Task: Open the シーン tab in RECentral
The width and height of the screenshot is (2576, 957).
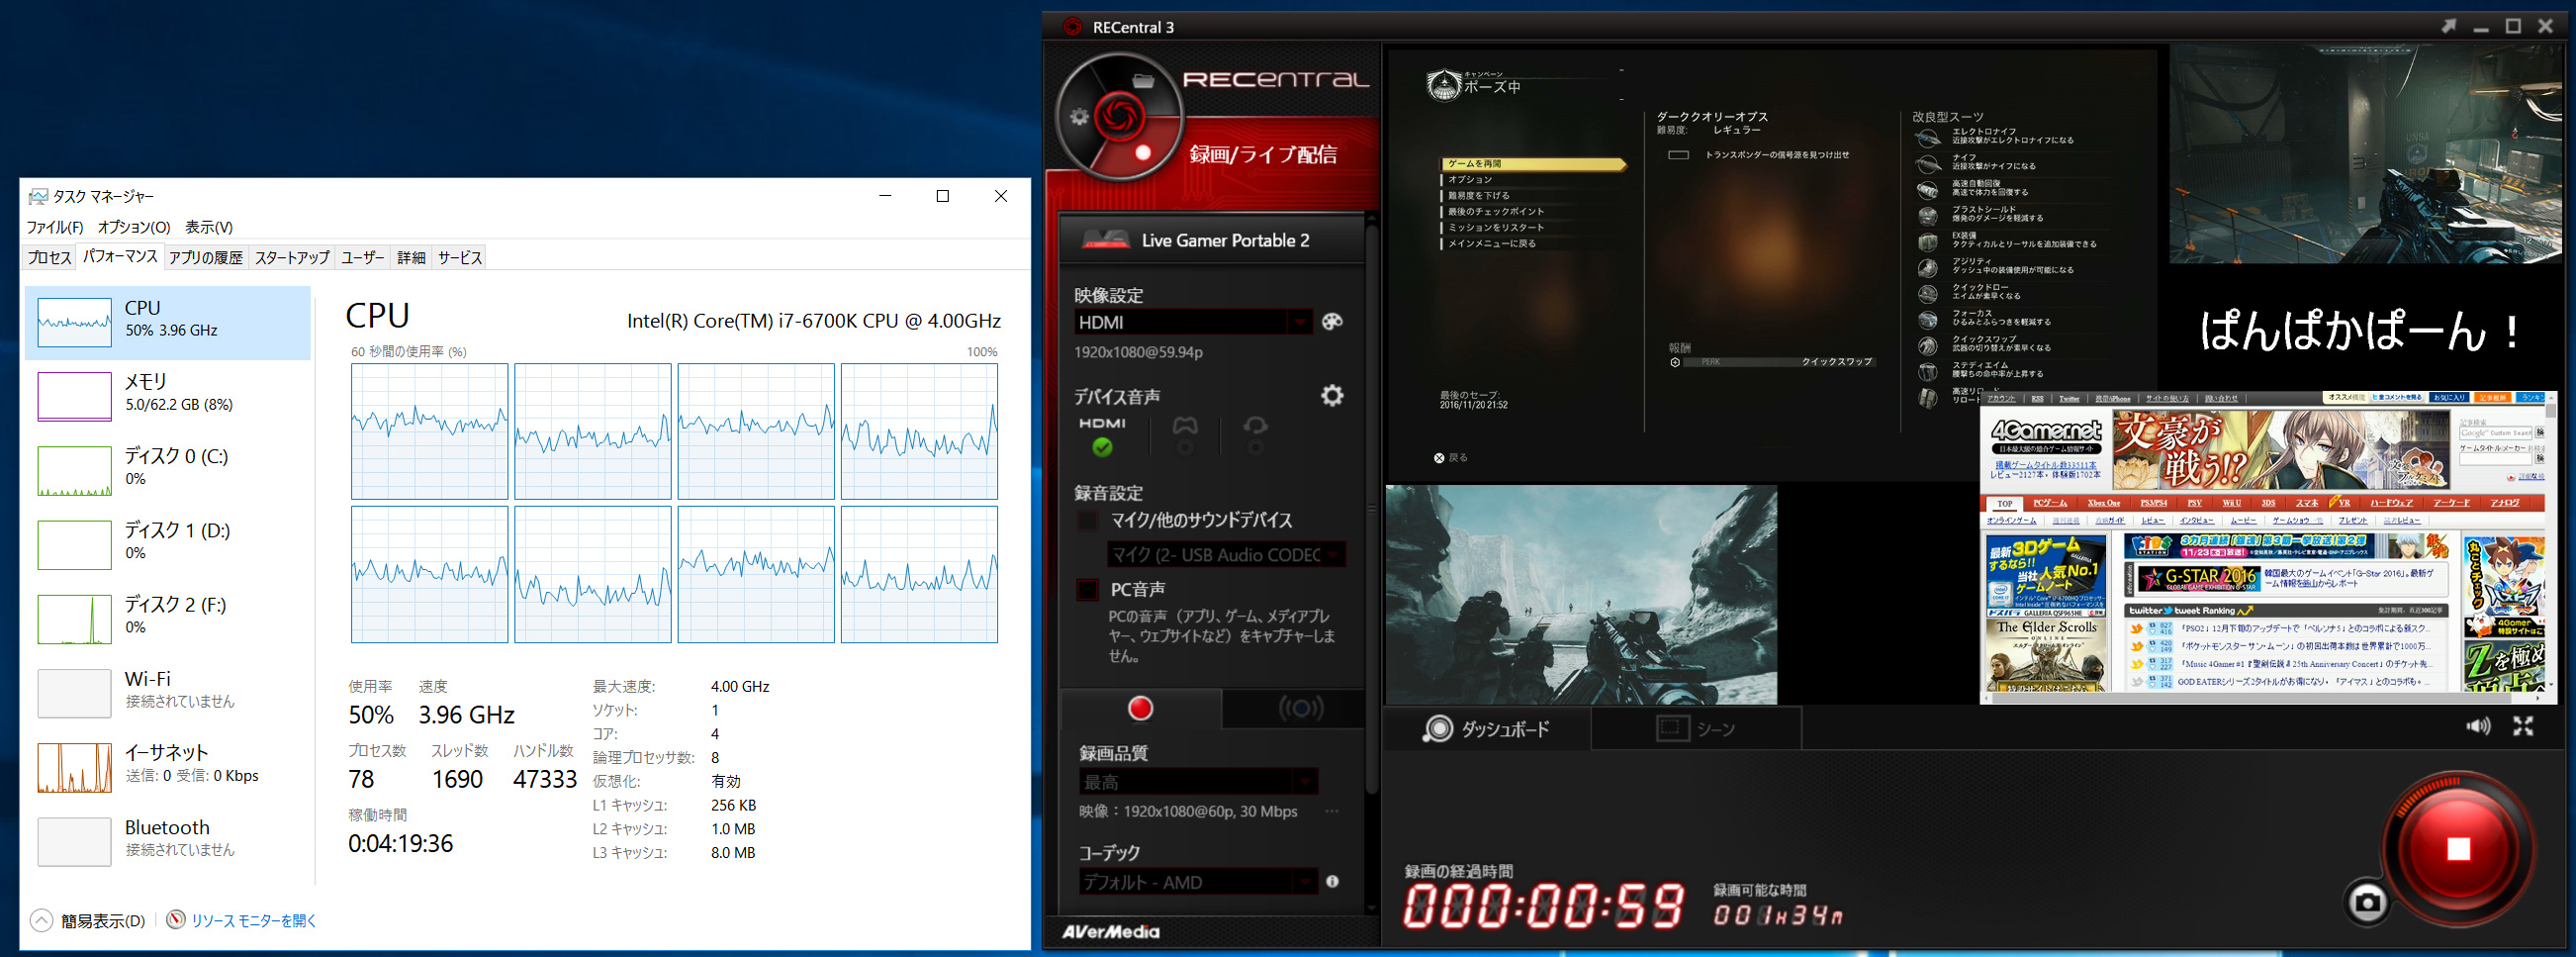Action: [1697, 729]
